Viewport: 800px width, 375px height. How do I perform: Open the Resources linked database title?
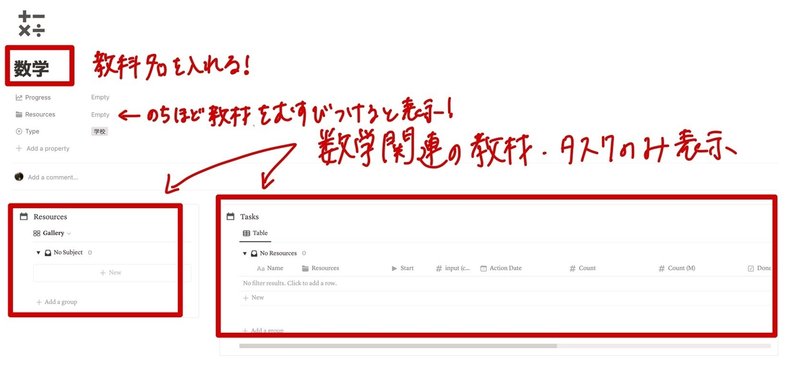coord(50,217)
